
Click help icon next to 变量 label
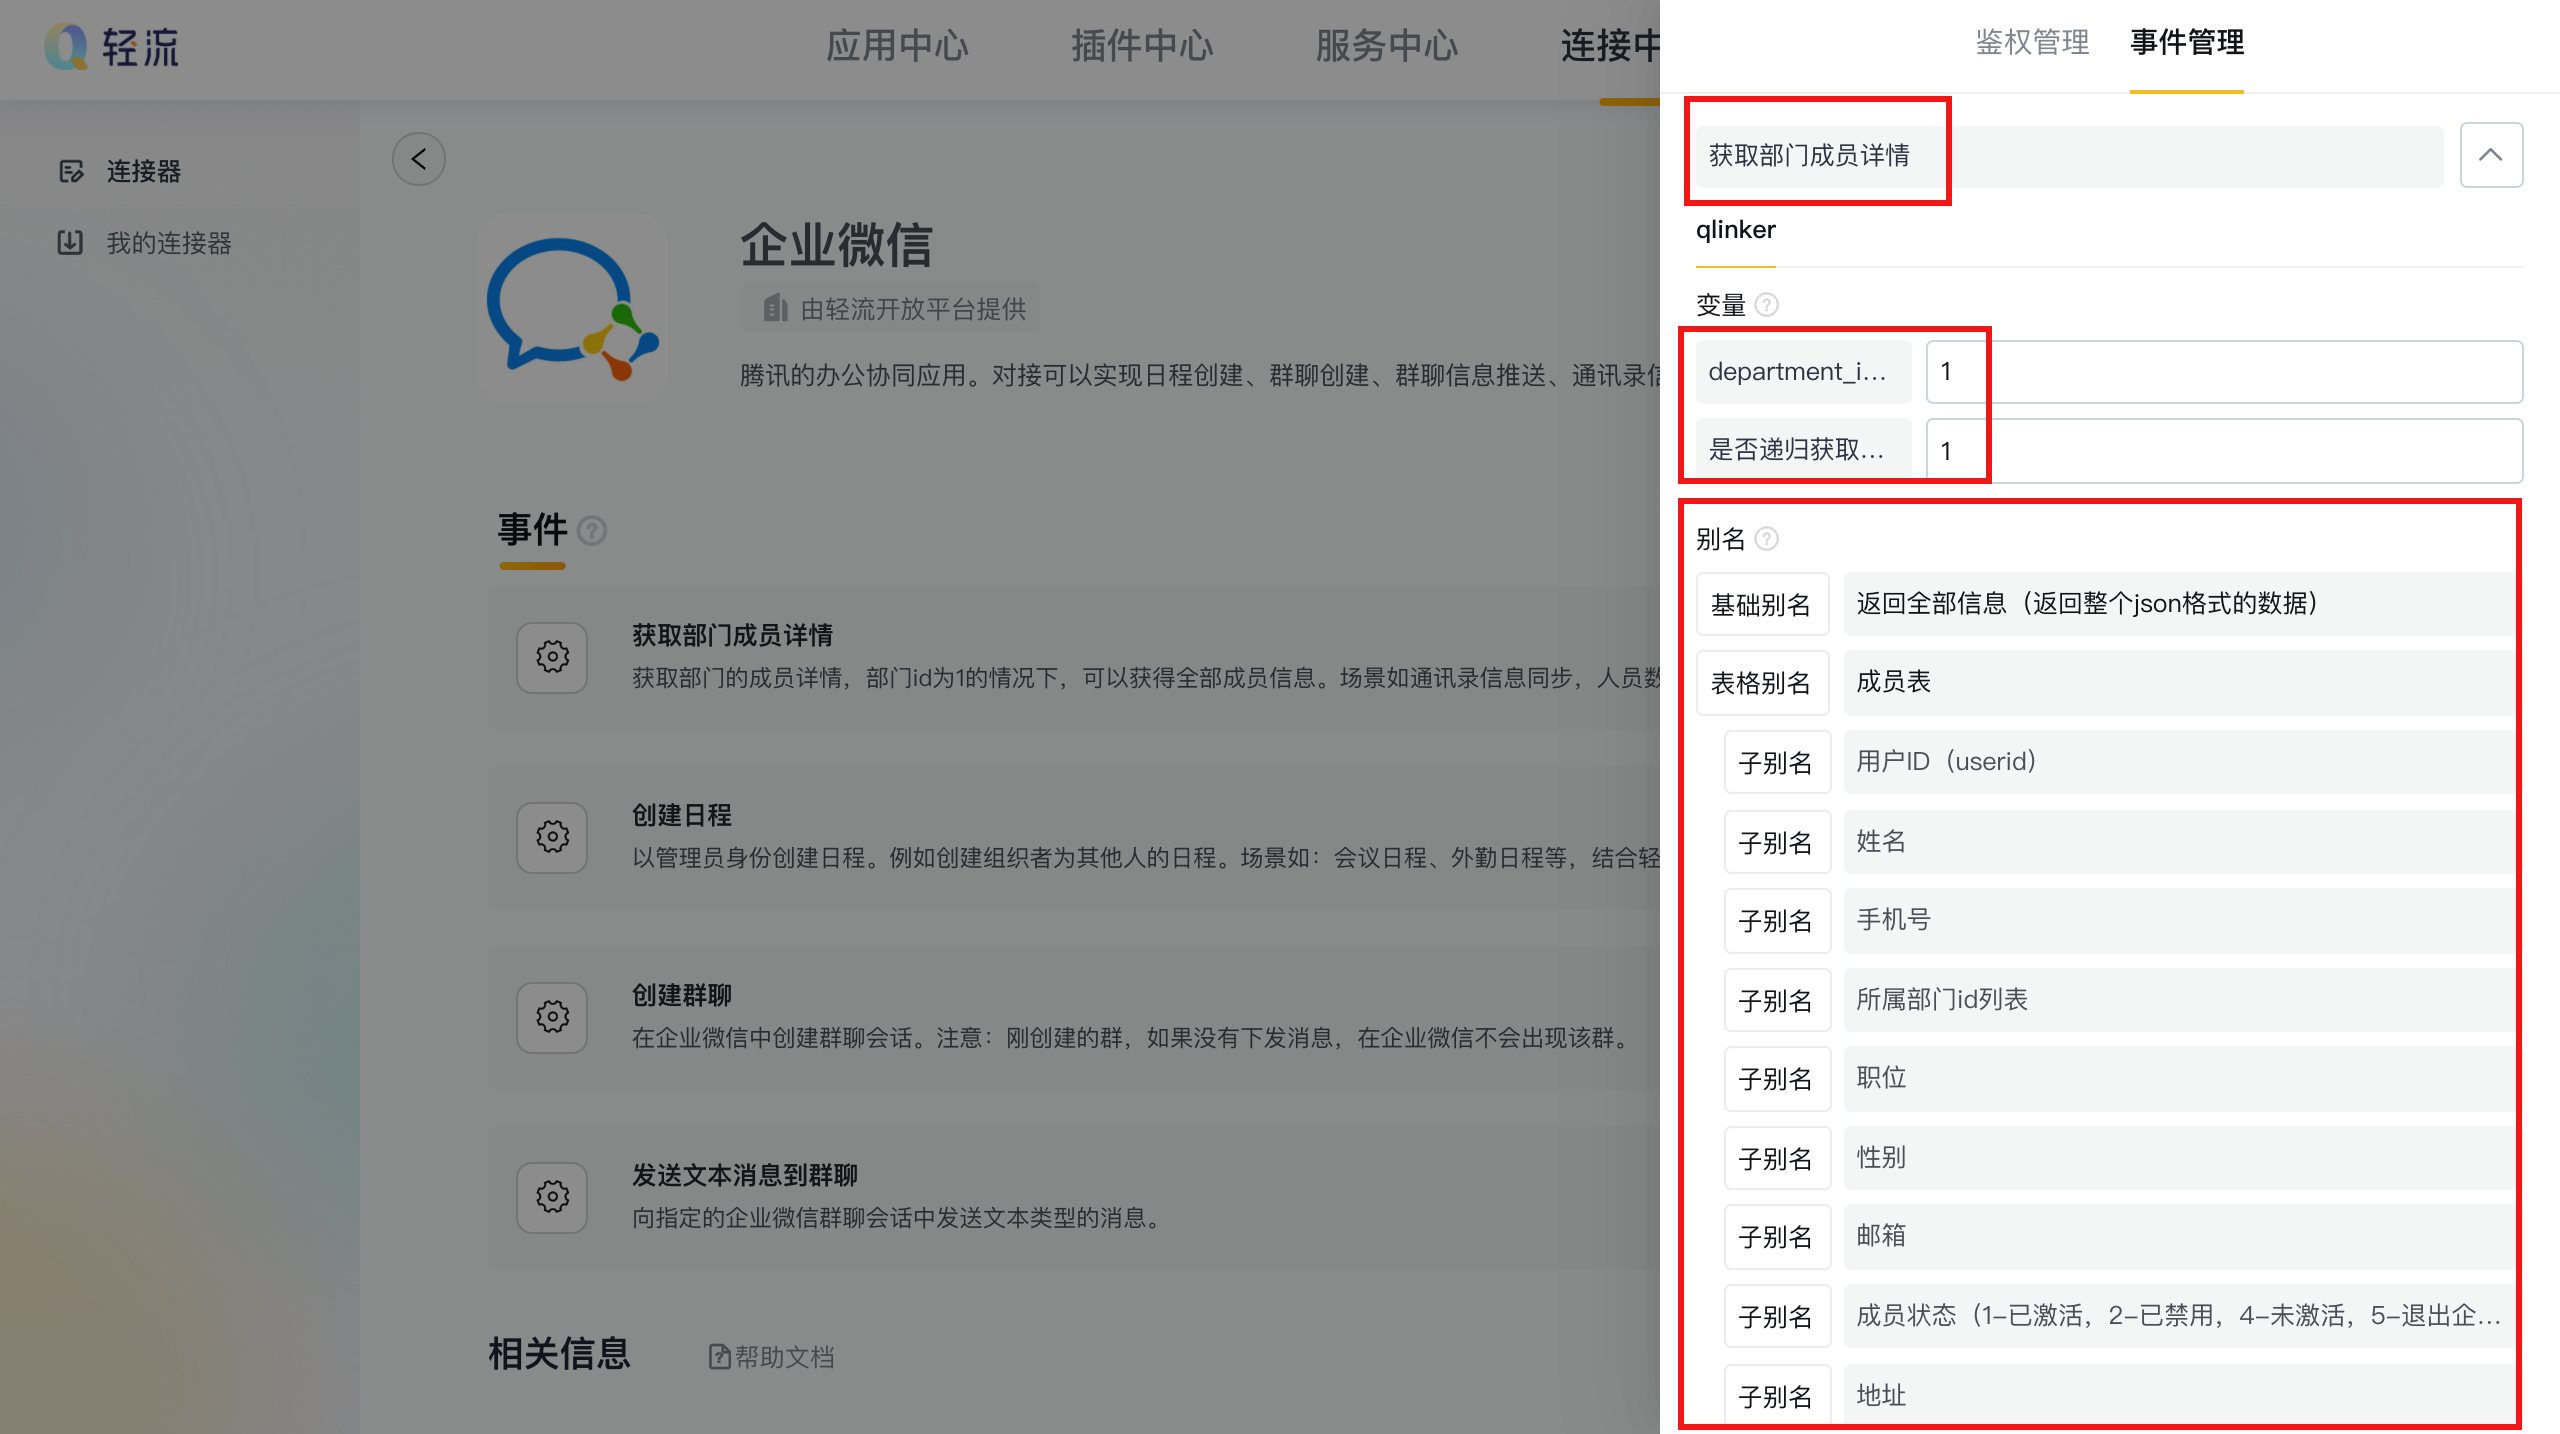(x=1767, y=304)
